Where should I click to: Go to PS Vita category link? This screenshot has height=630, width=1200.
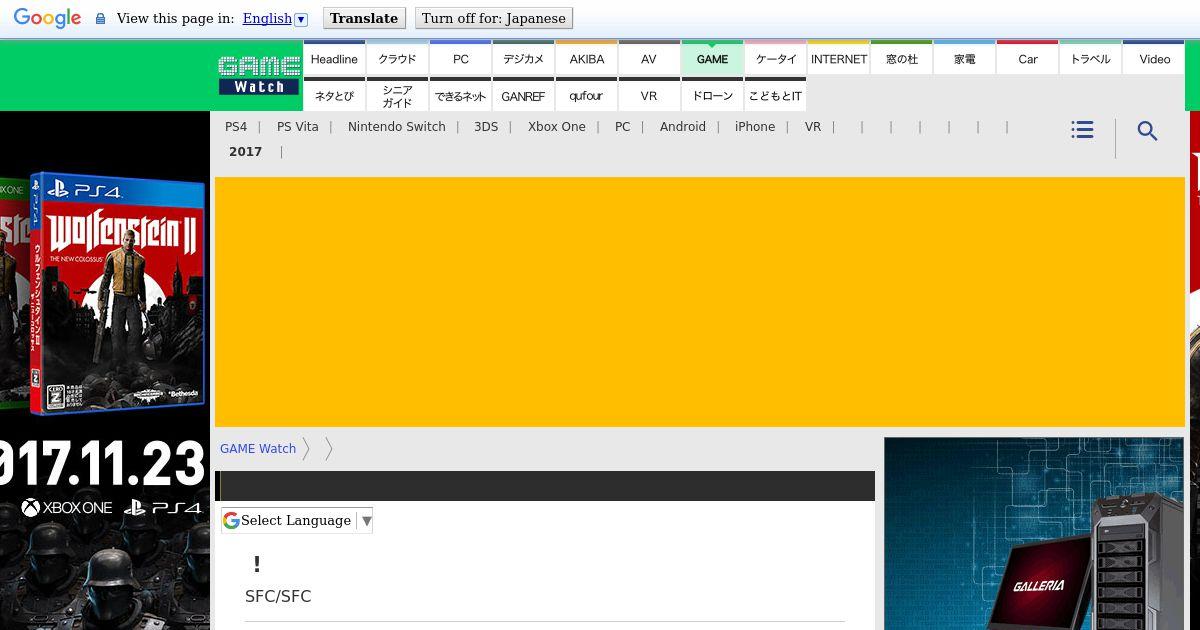(x=298, y=127)
